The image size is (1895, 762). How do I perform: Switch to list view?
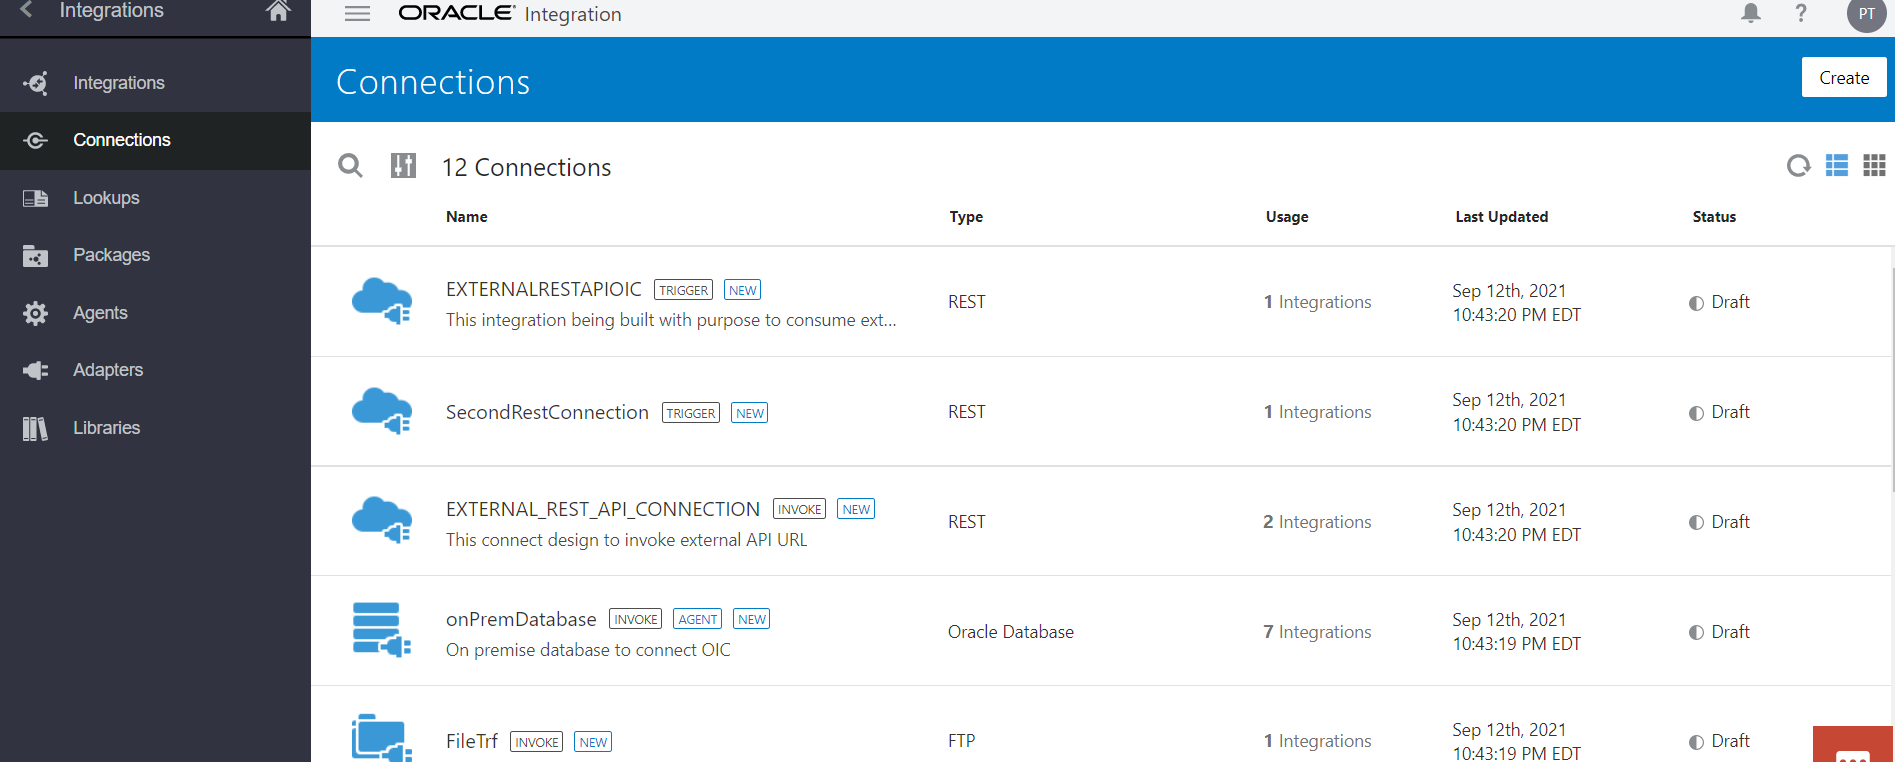pos(1837,165)
